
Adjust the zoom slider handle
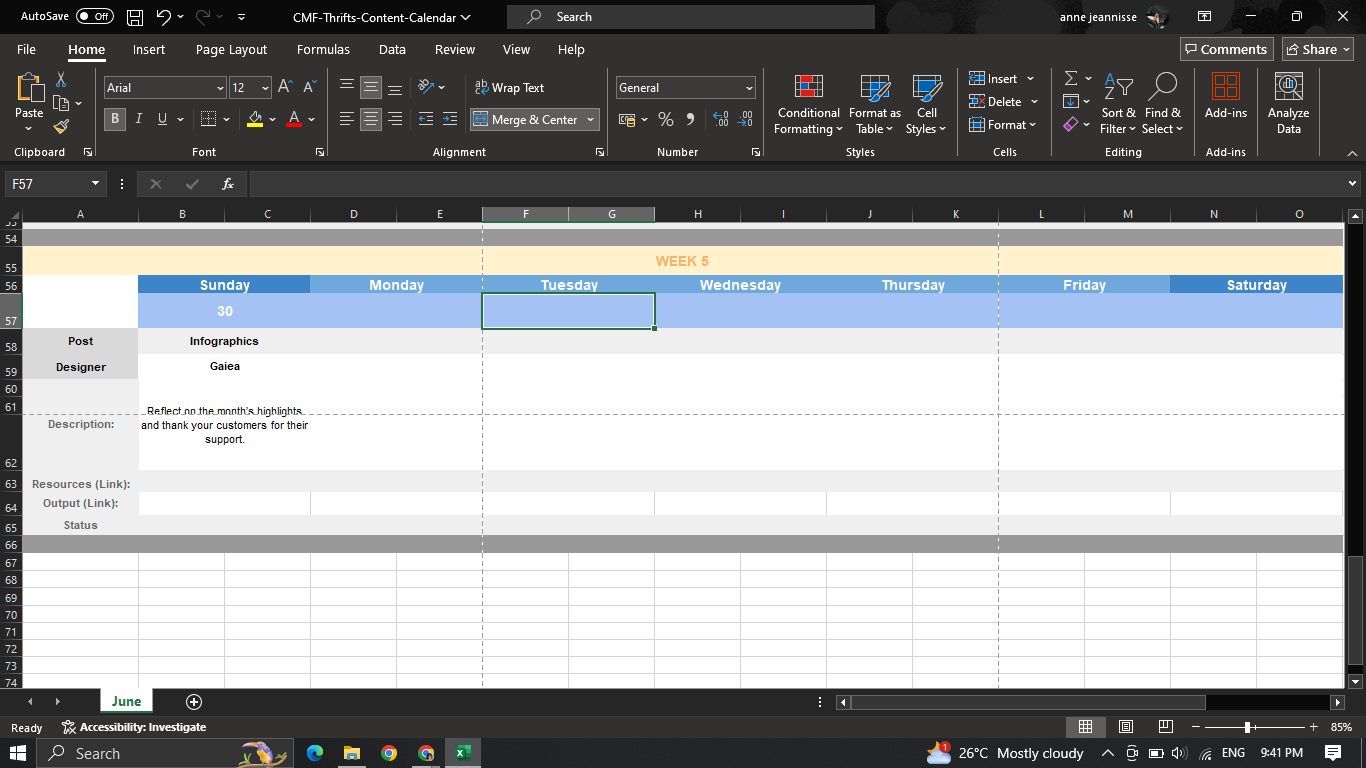click(x=1247, y=727)
